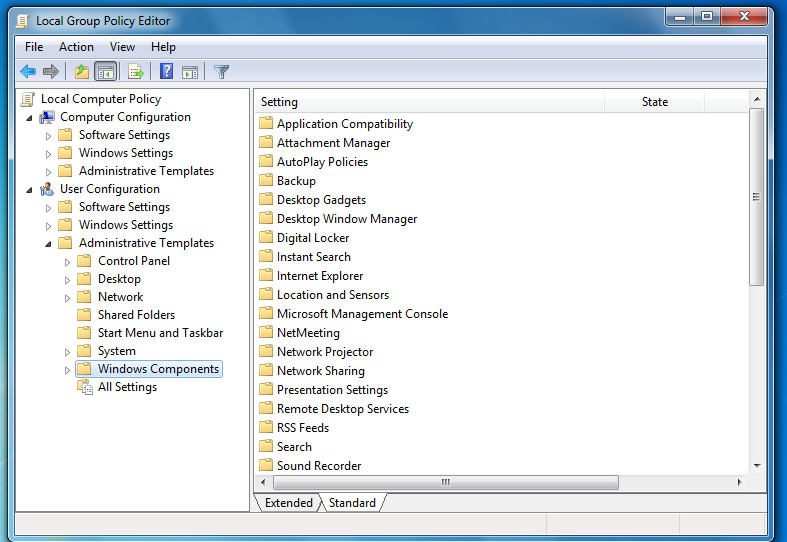Expand the Windows Components tree node
Image resolution: width=787 pixels, height=542 pixels.
(67, 370)
